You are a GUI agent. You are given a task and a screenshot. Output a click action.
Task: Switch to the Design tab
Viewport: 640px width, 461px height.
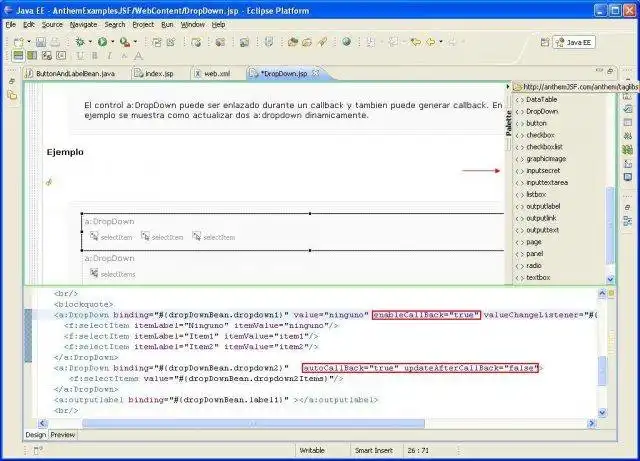[x=36, y=435]
